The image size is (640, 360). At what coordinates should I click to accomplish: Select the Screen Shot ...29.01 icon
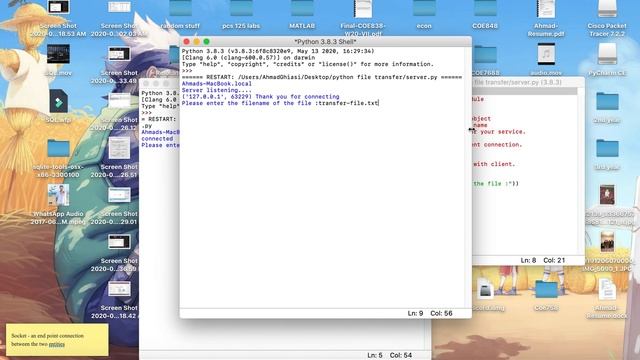(x=119, y=195)
